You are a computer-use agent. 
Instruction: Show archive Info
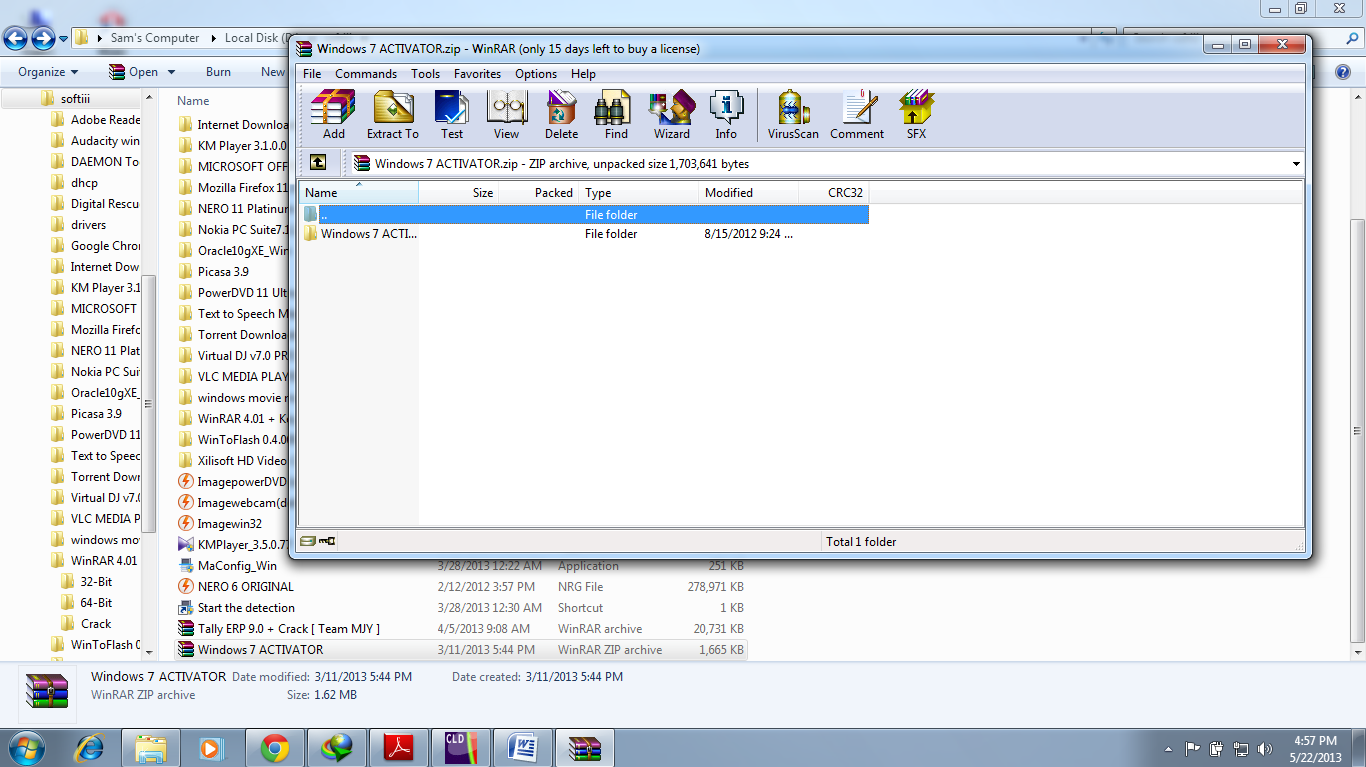coord(726,115)
